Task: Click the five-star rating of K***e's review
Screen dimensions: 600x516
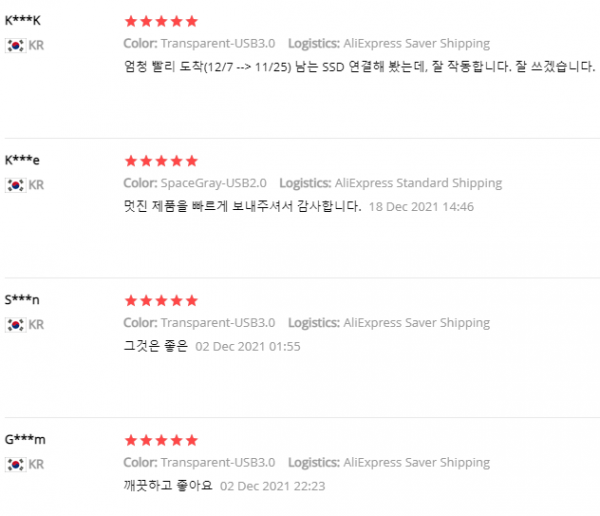Action: click(x=161, y=161)
